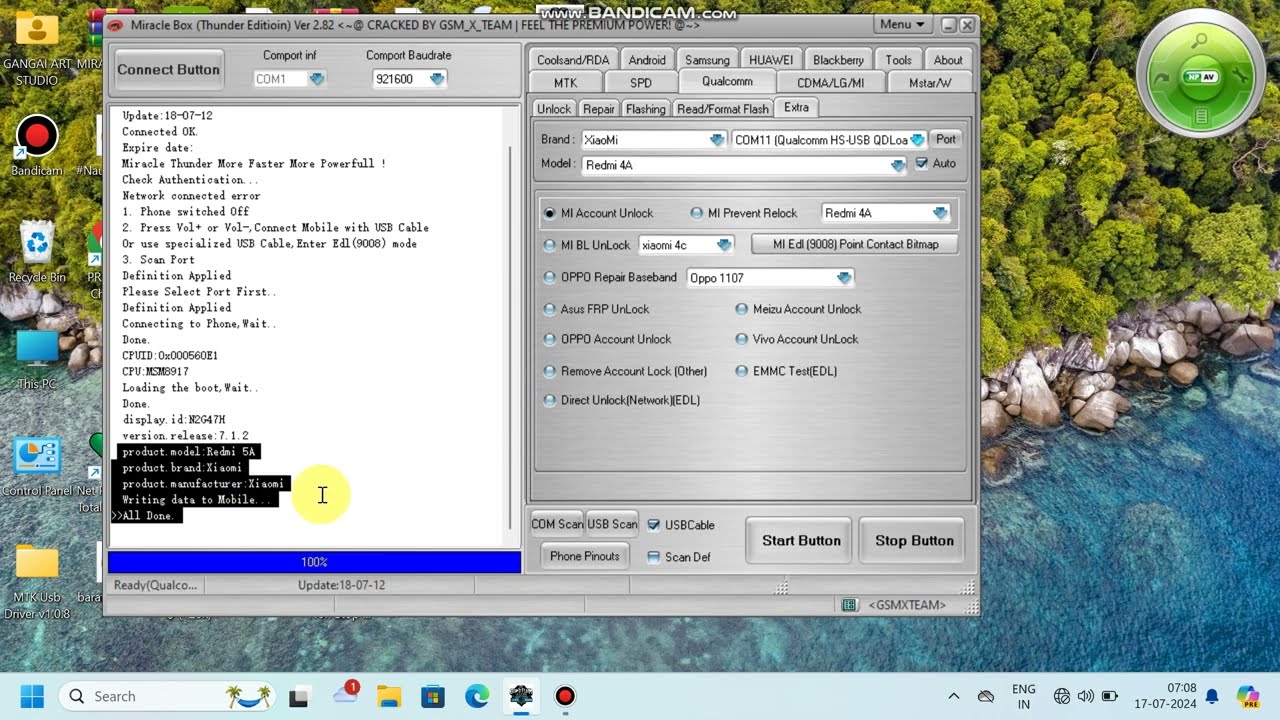Click the Start Button
The width and height of the screenshot is (1280, 720).
click(801, 541)
